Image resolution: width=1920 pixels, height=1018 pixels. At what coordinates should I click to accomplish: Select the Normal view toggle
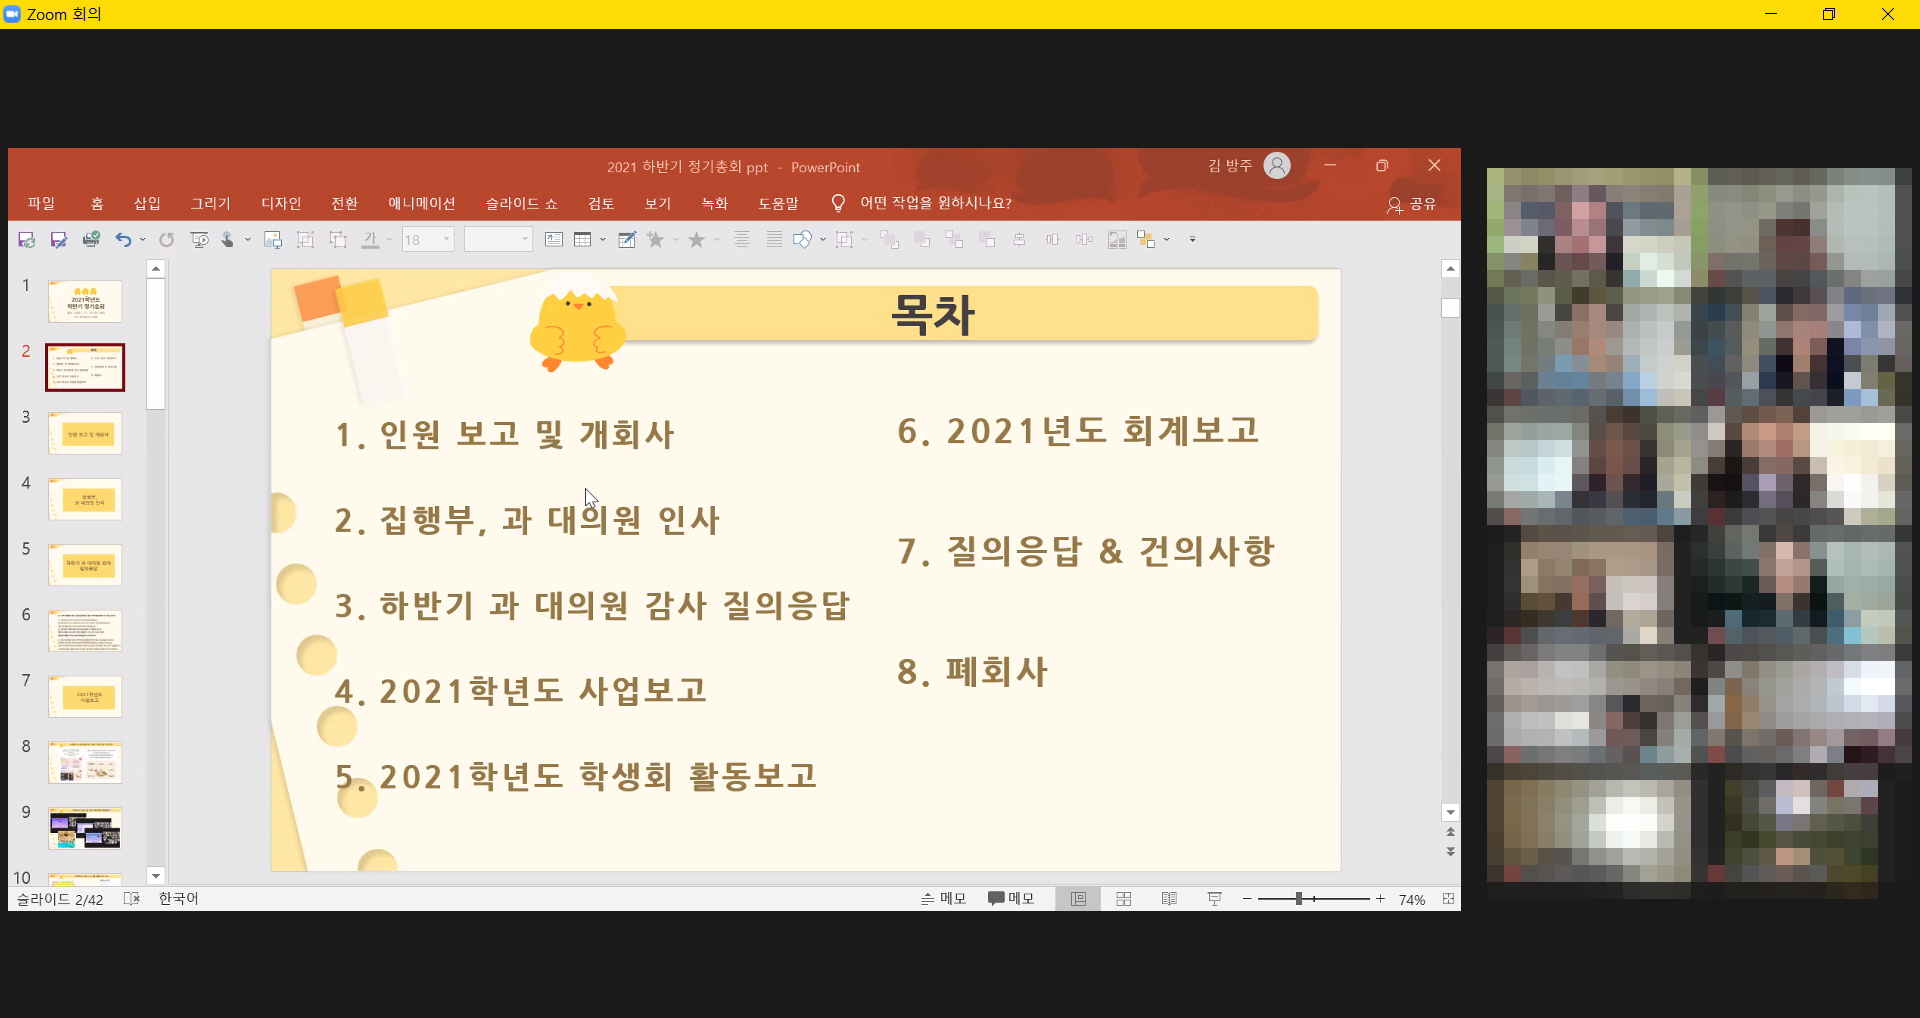(x=1078, y=899)
